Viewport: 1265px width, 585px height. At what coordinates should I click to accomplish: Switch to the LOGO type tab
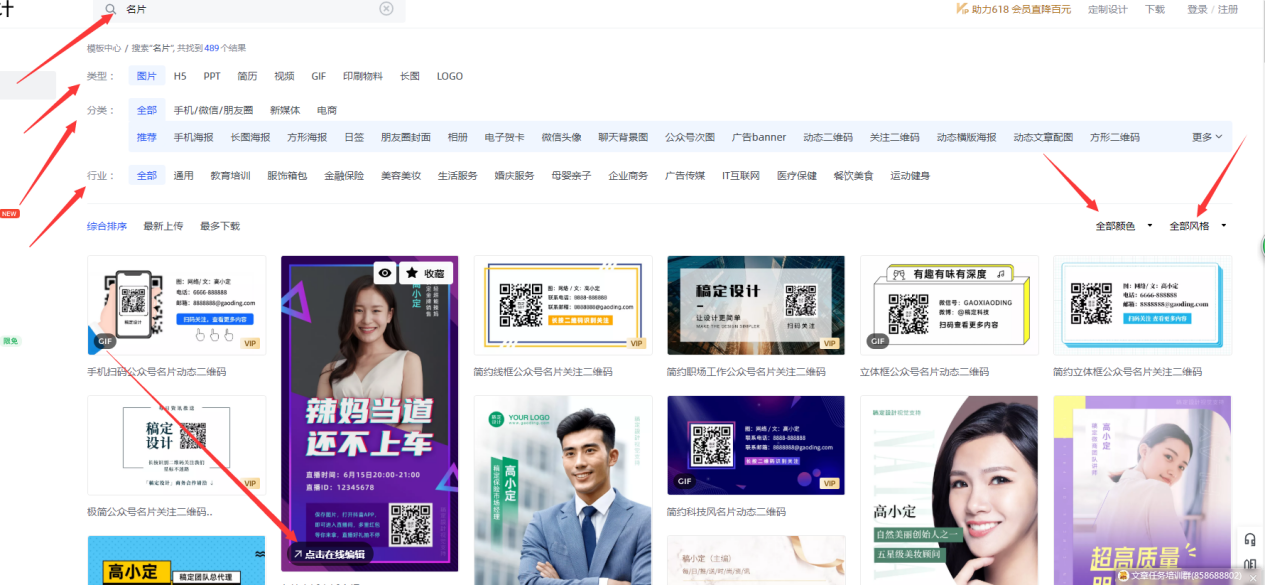(x=449, y=76)
